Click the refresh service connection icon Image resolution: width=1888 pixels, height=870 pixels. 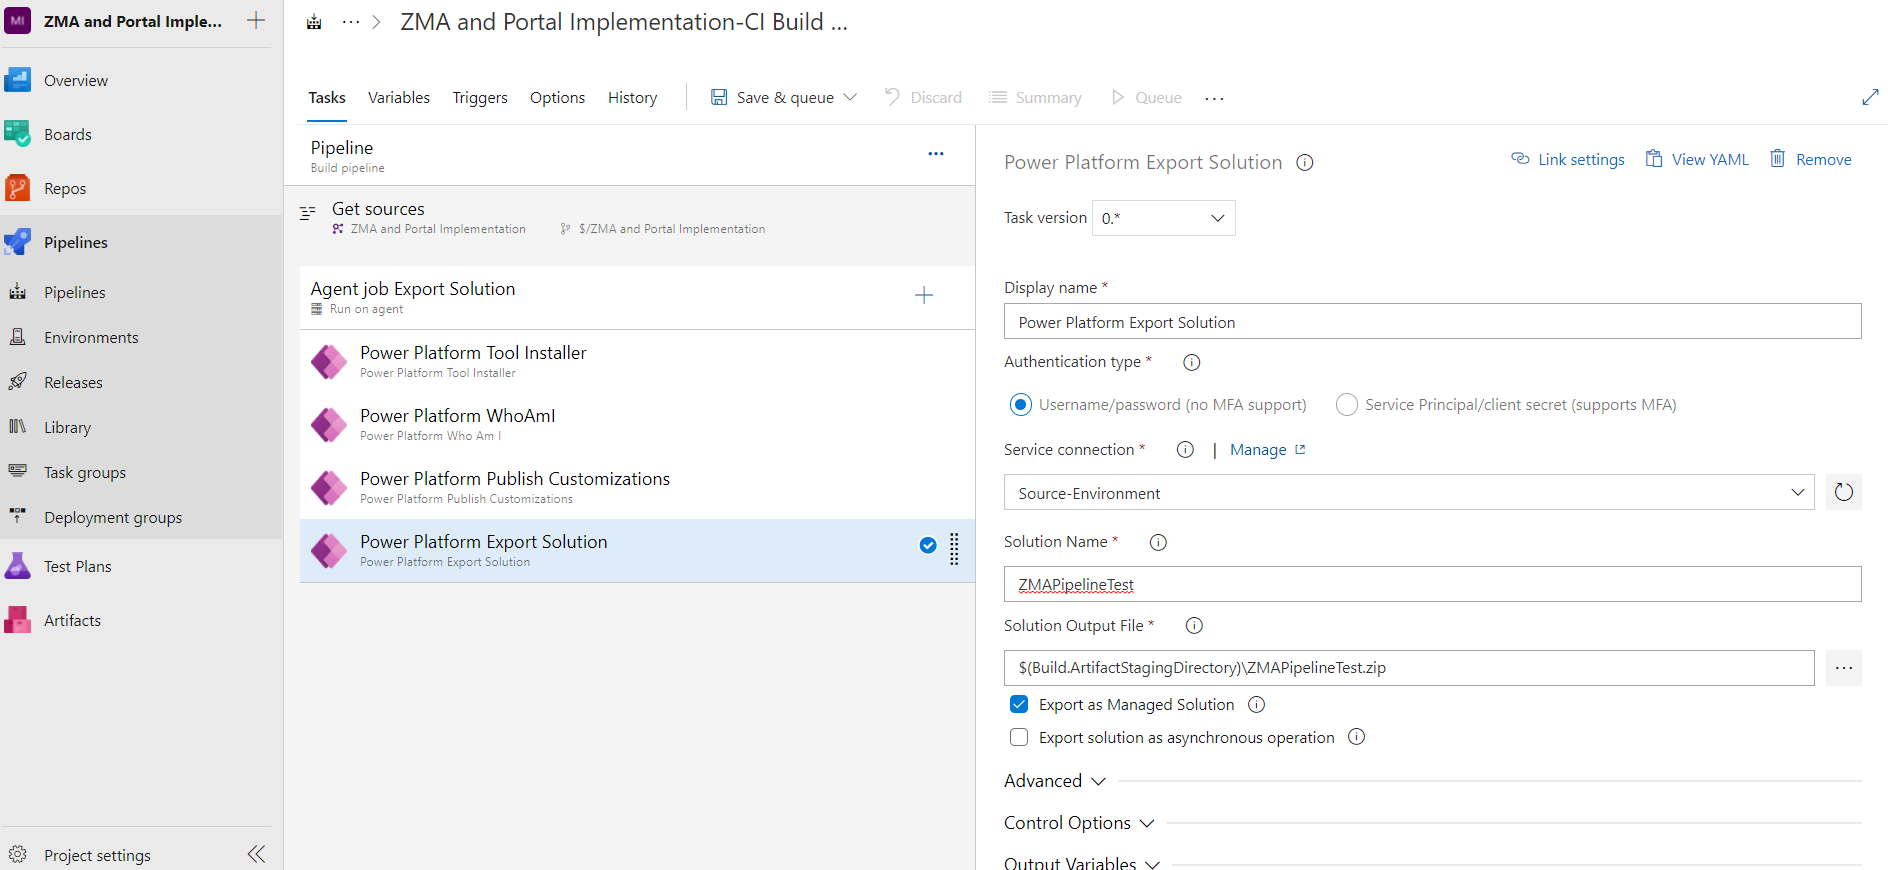[x=1843, y=492]
